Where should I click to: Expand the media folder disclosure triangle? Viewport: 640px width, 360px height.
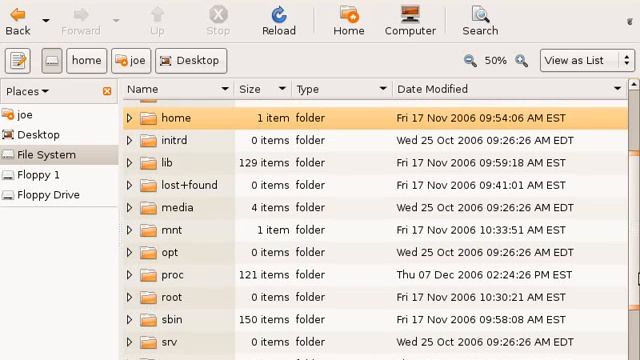(x=129, y=208)
